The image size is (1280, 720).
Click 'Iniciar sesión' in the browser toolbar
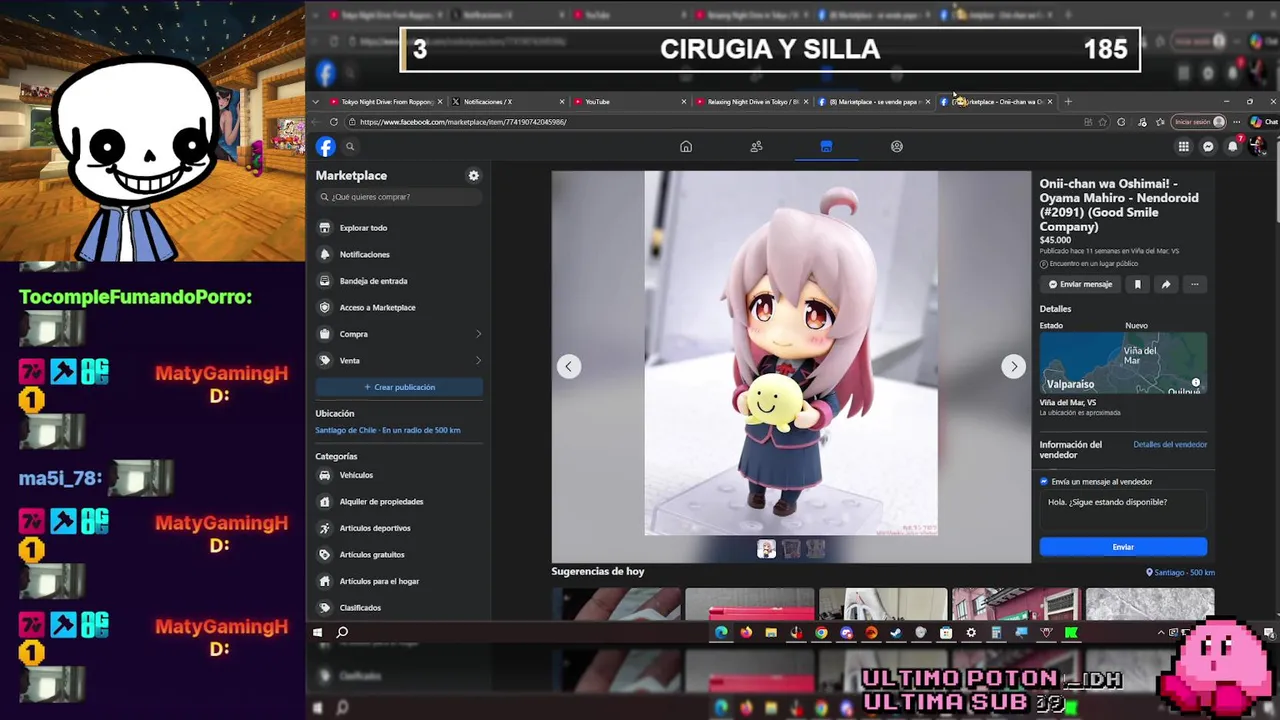1199,122
